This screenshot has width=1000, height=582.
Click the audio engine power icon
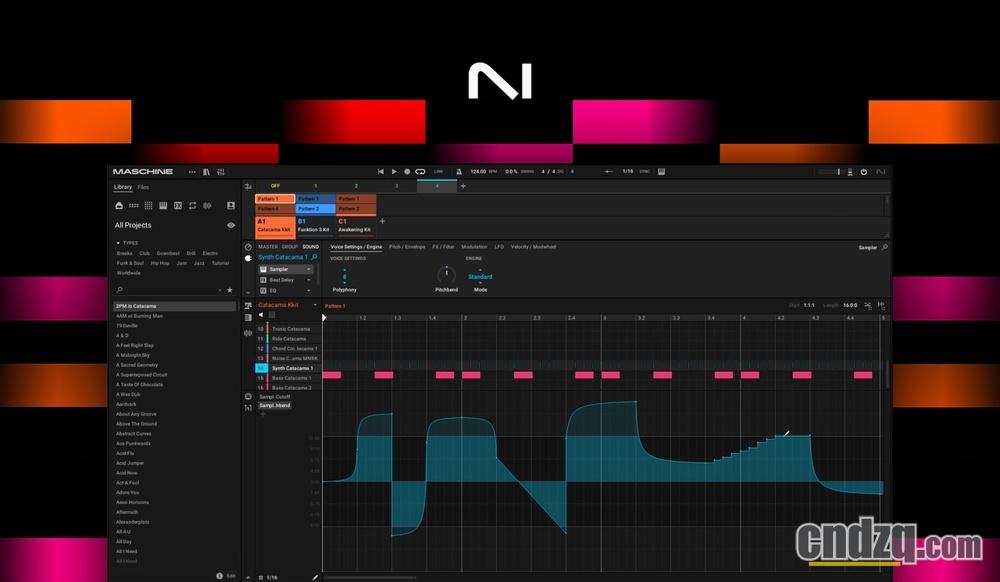coord(864,171)
